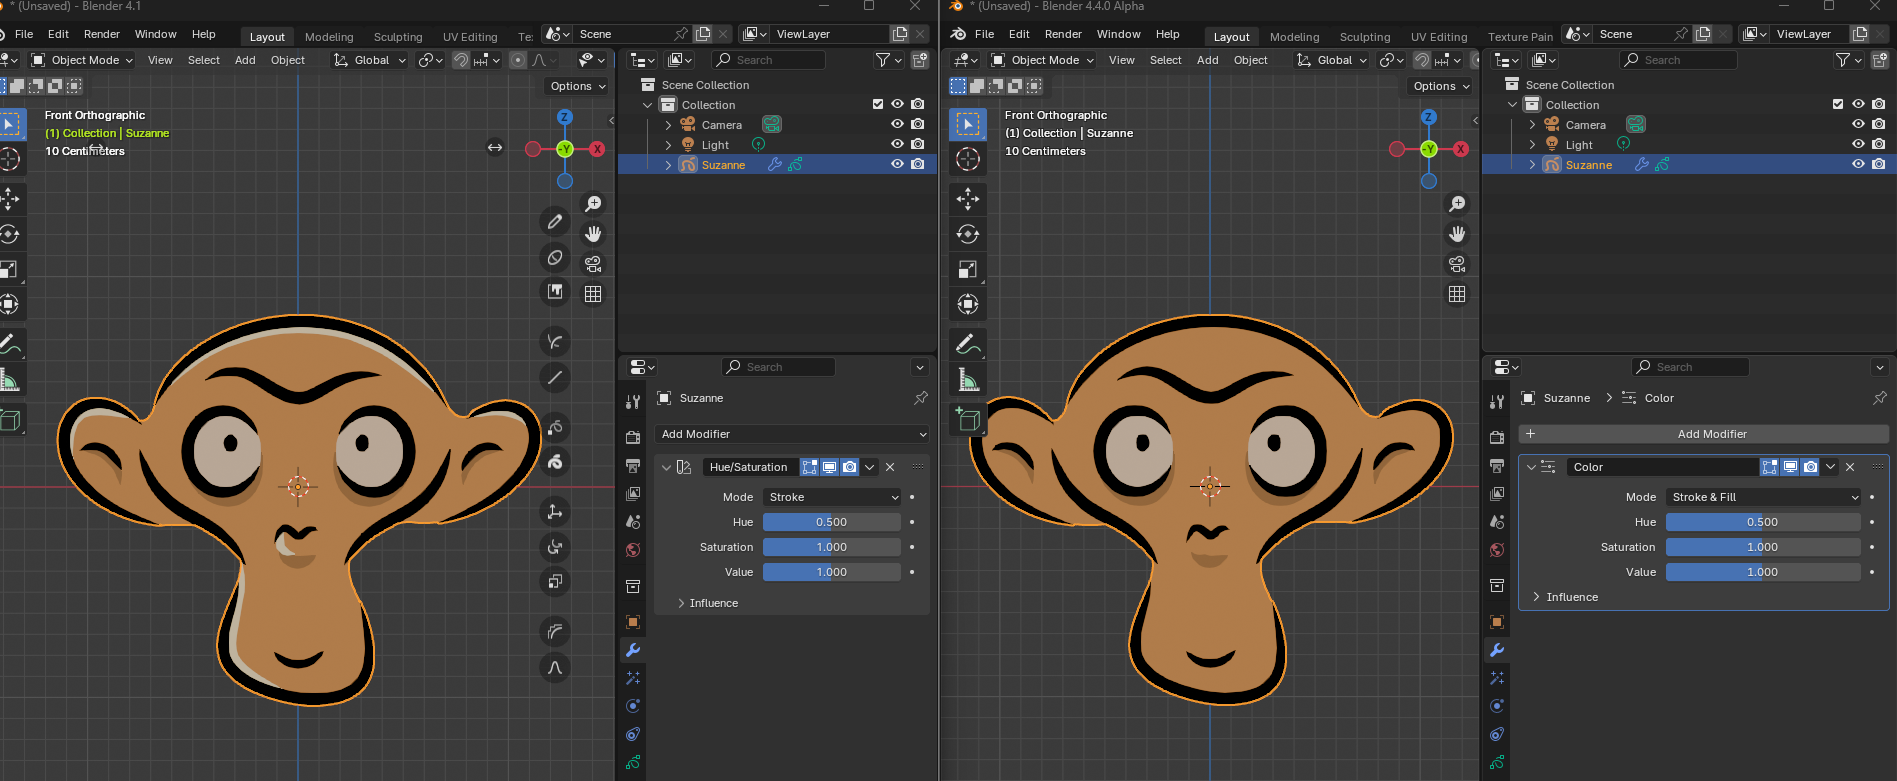The width and height of the screenshot is (1897, 781).
Task: Open Physics properties tab in Blender 4.1
Action: 633,706
